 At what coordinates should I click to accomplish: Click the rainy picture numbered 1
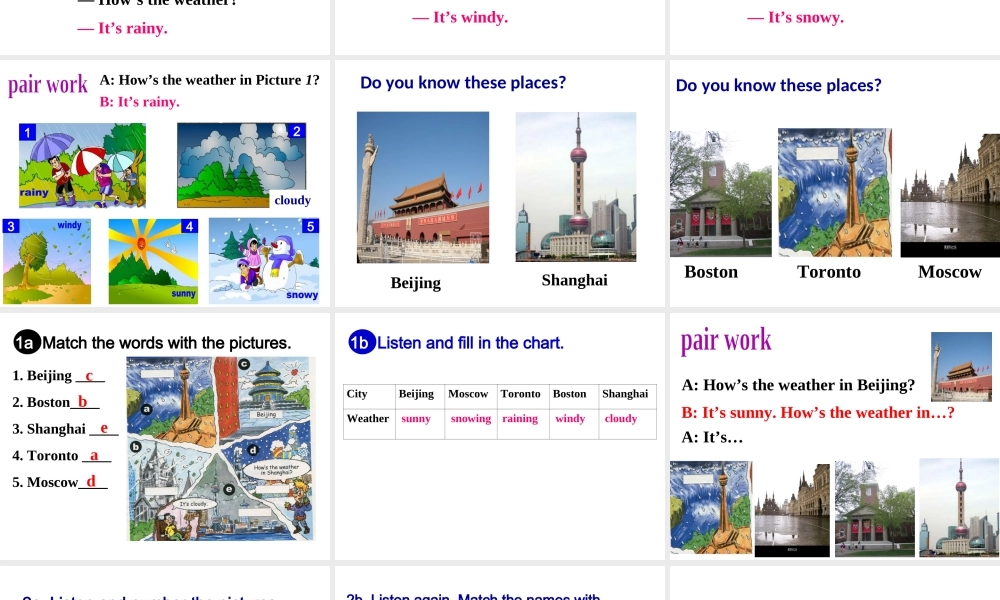tap(82, 165)
